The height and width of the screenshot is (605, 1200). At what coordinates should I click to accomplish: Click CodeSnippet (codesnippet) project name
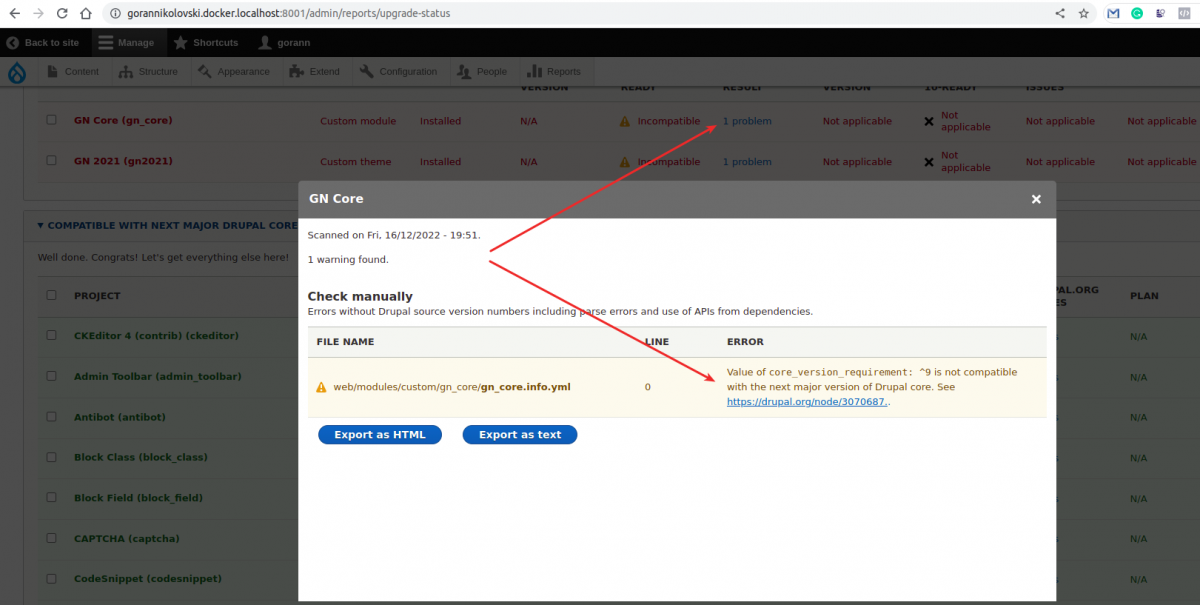pos(148,578)
